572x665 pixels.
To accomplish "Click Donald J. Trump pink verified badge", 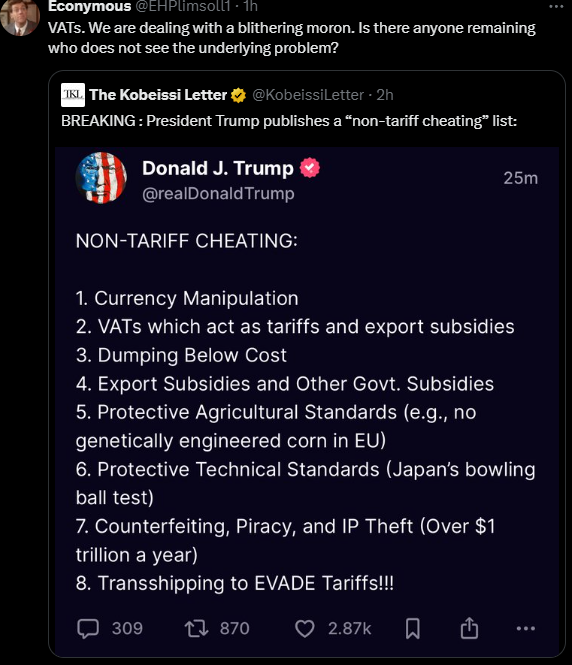I will point(310,168).
